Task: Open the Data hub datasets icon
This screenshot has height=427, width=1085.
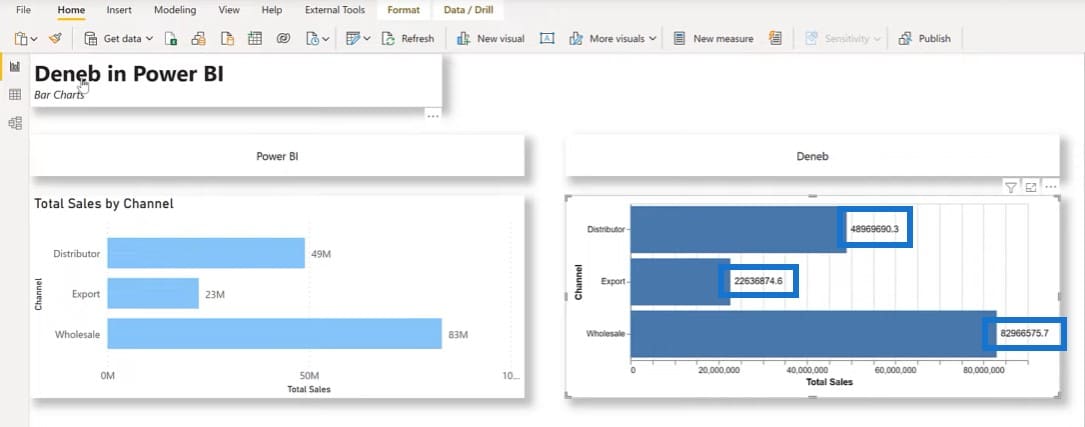Action: pos(199,39)
